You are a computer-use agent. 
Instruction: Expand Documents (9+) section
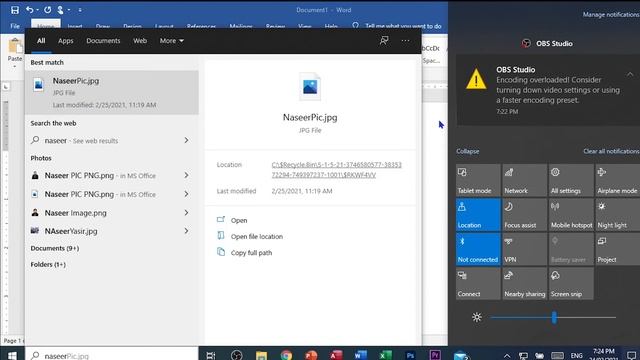55,248
